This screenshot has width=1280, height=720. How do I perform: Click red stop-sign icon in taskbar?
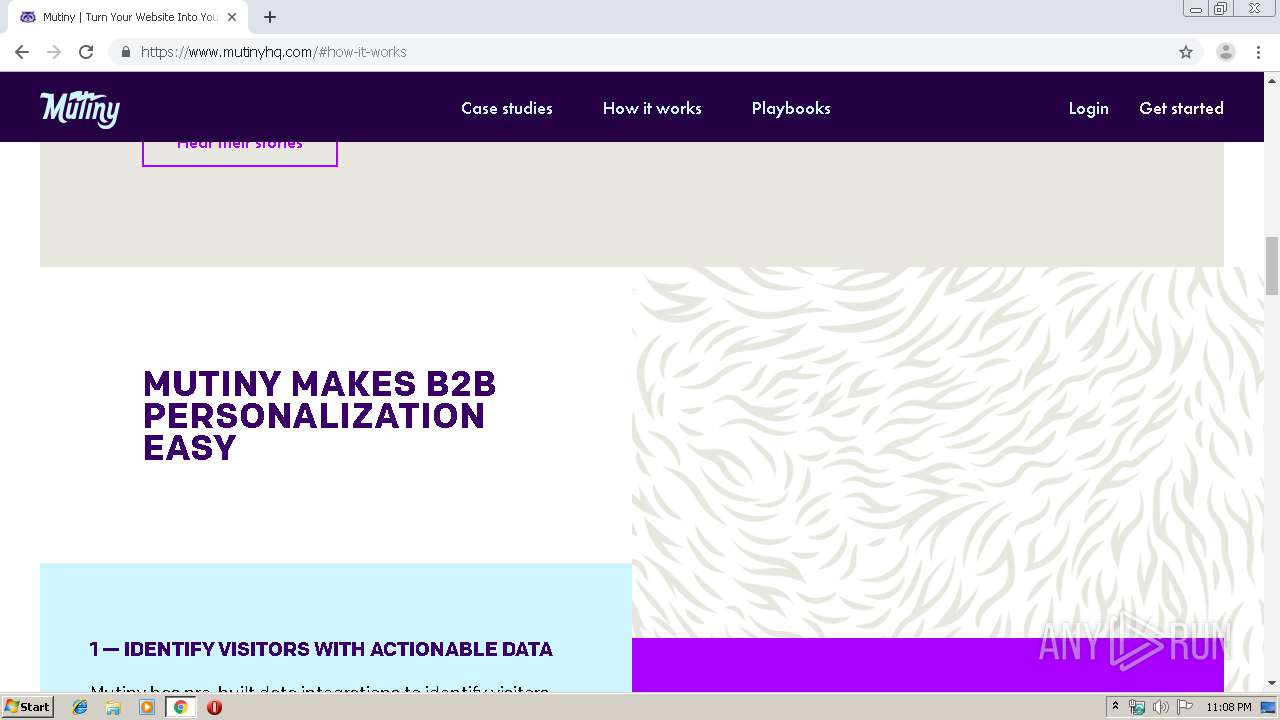click(214, 707)
